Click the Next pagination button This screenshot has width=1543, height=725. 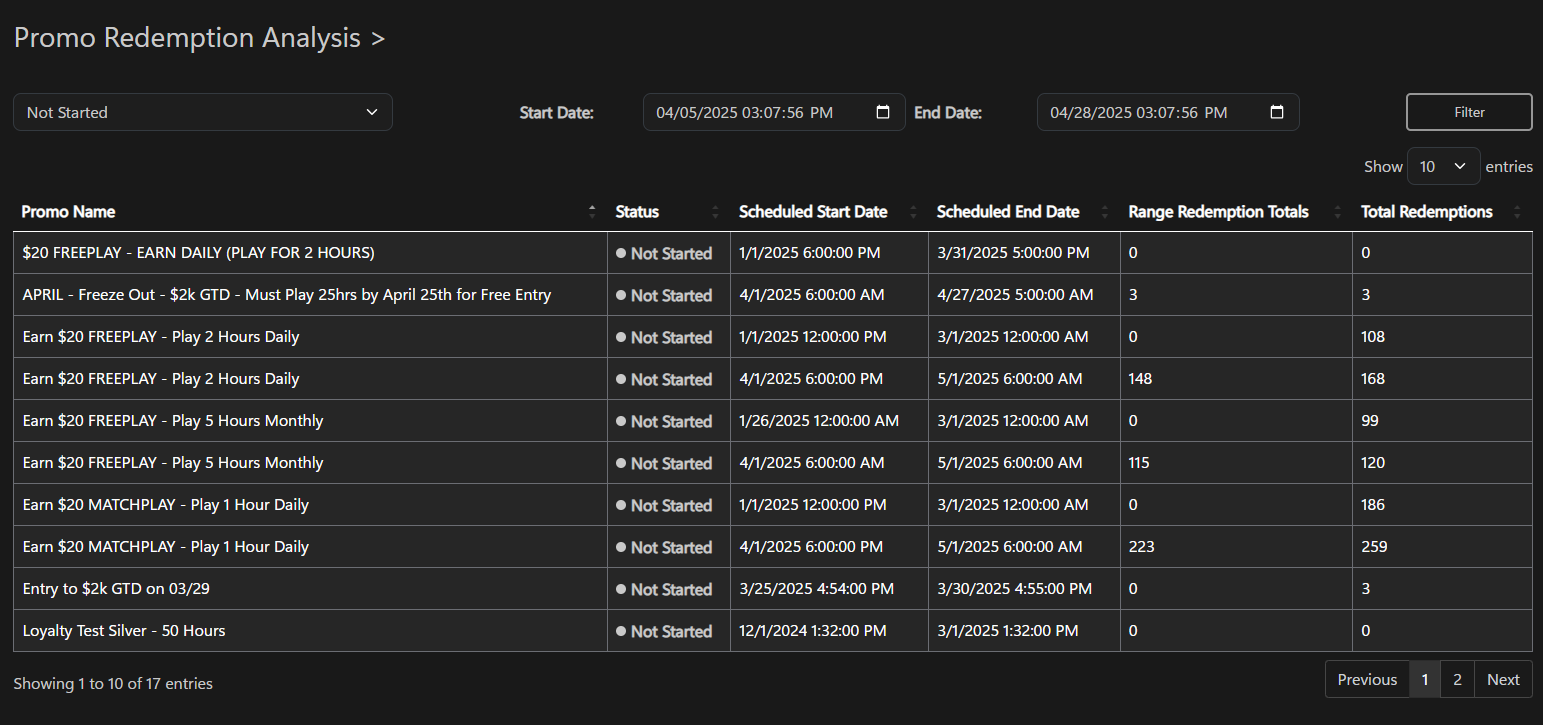pos(1503,679)
